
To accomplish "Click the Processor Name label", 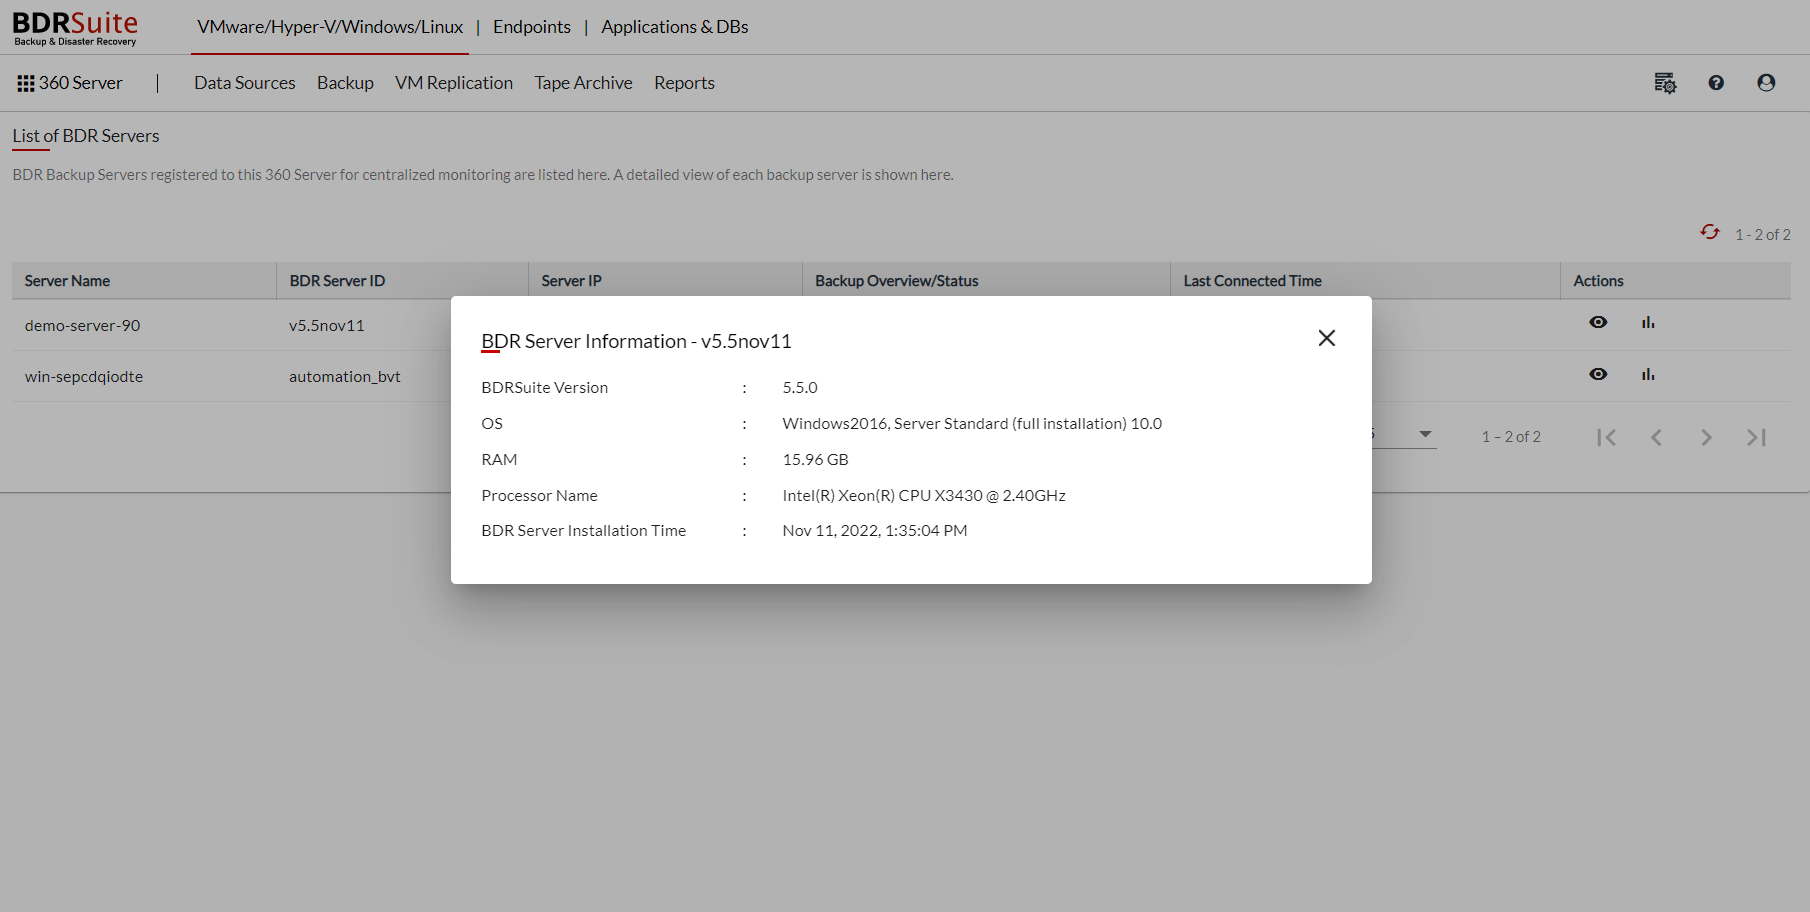I will coord(539,495).
